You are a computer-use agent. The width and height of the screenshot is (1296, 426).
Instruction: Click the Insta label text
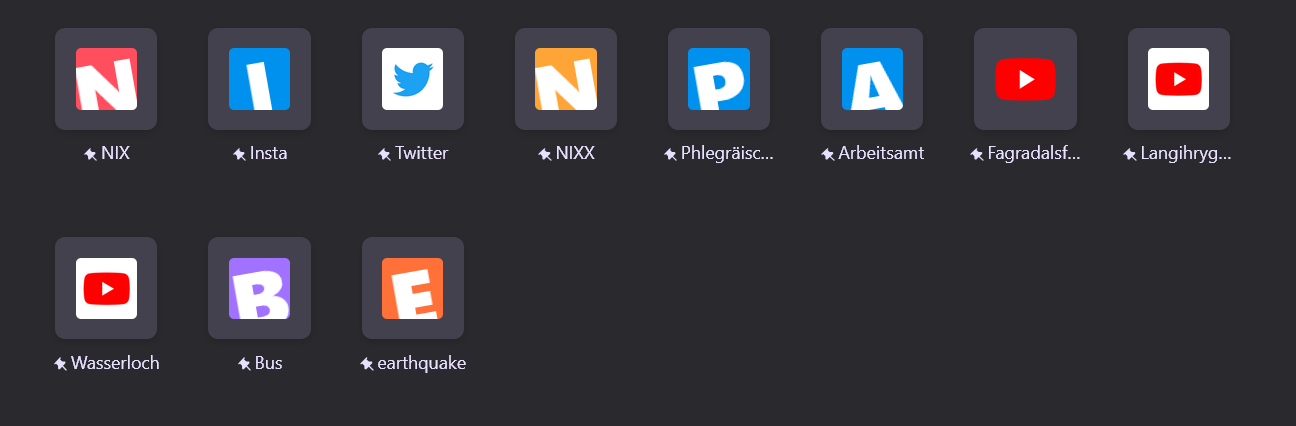[x=269, y=154]
